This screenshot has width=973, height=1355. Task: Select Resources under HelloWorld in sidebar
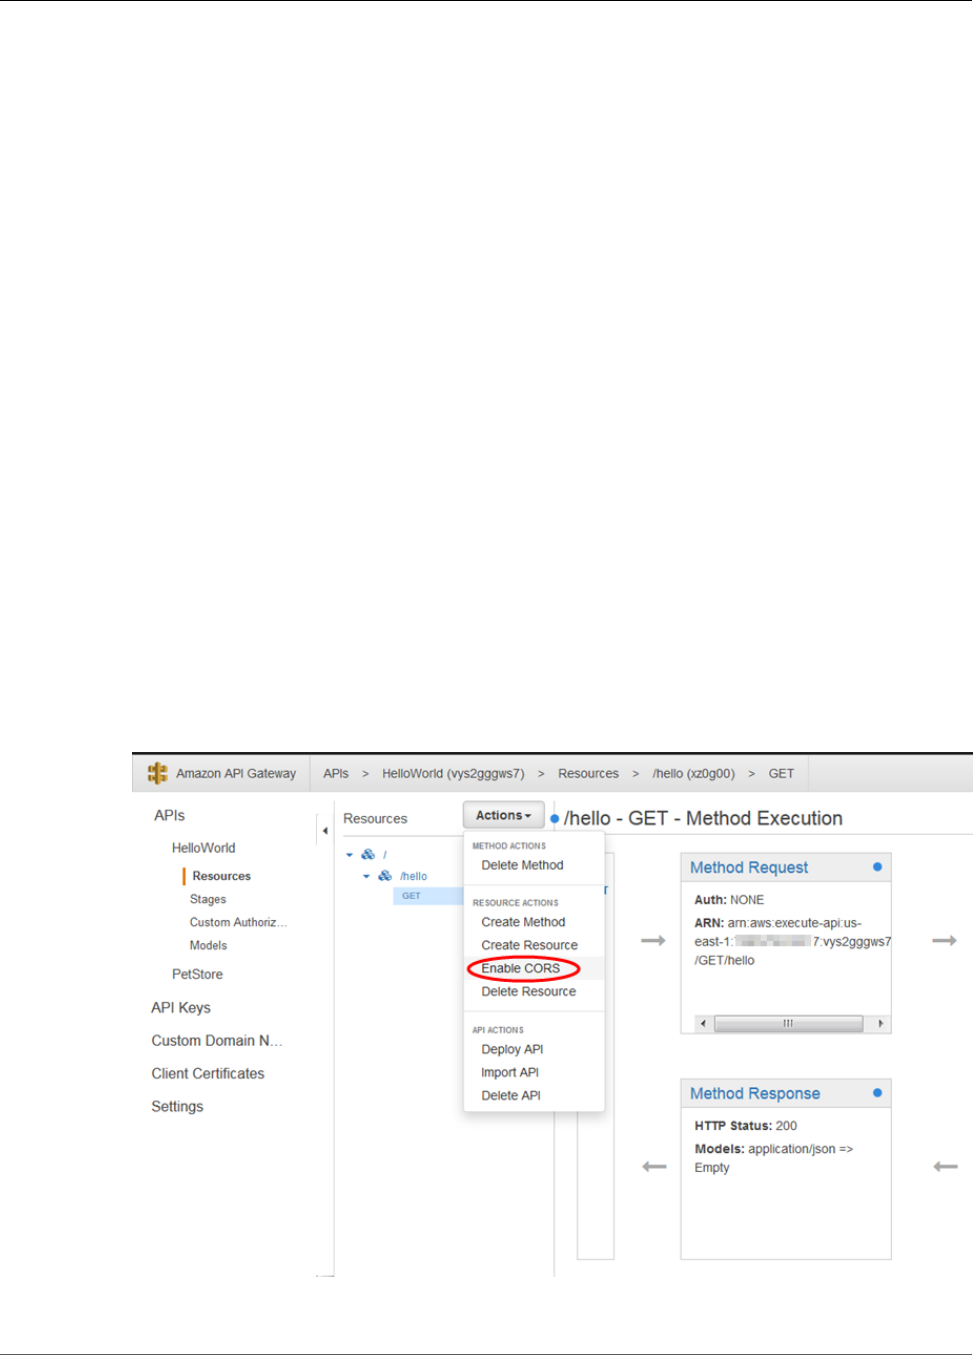[x=221, y=876]
